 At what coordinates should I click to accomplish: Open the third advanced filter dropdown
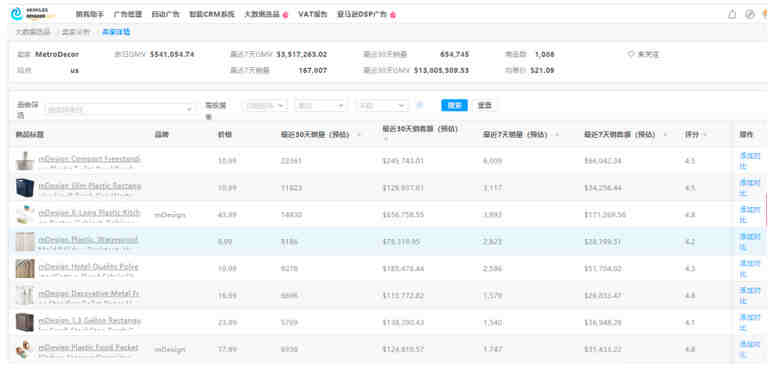pos(382,106)
